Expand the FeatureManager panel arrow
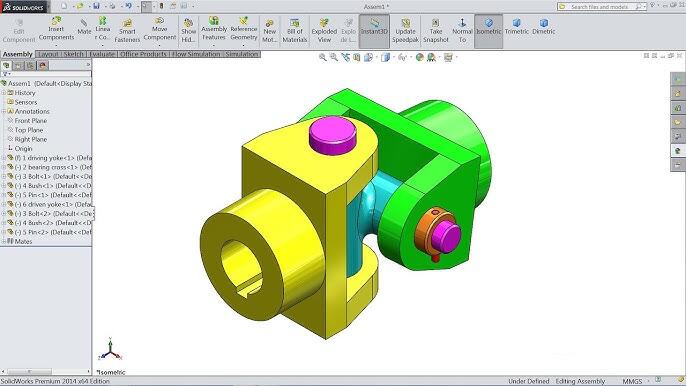This screenshot has height=386, width=686. (88, 65)
